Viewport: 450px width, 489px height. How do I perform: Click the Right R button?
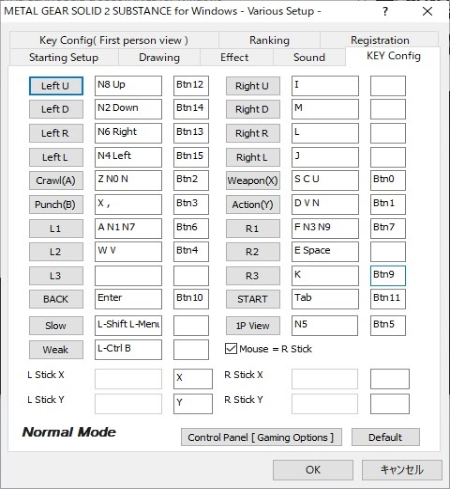[x=253, y=133]
